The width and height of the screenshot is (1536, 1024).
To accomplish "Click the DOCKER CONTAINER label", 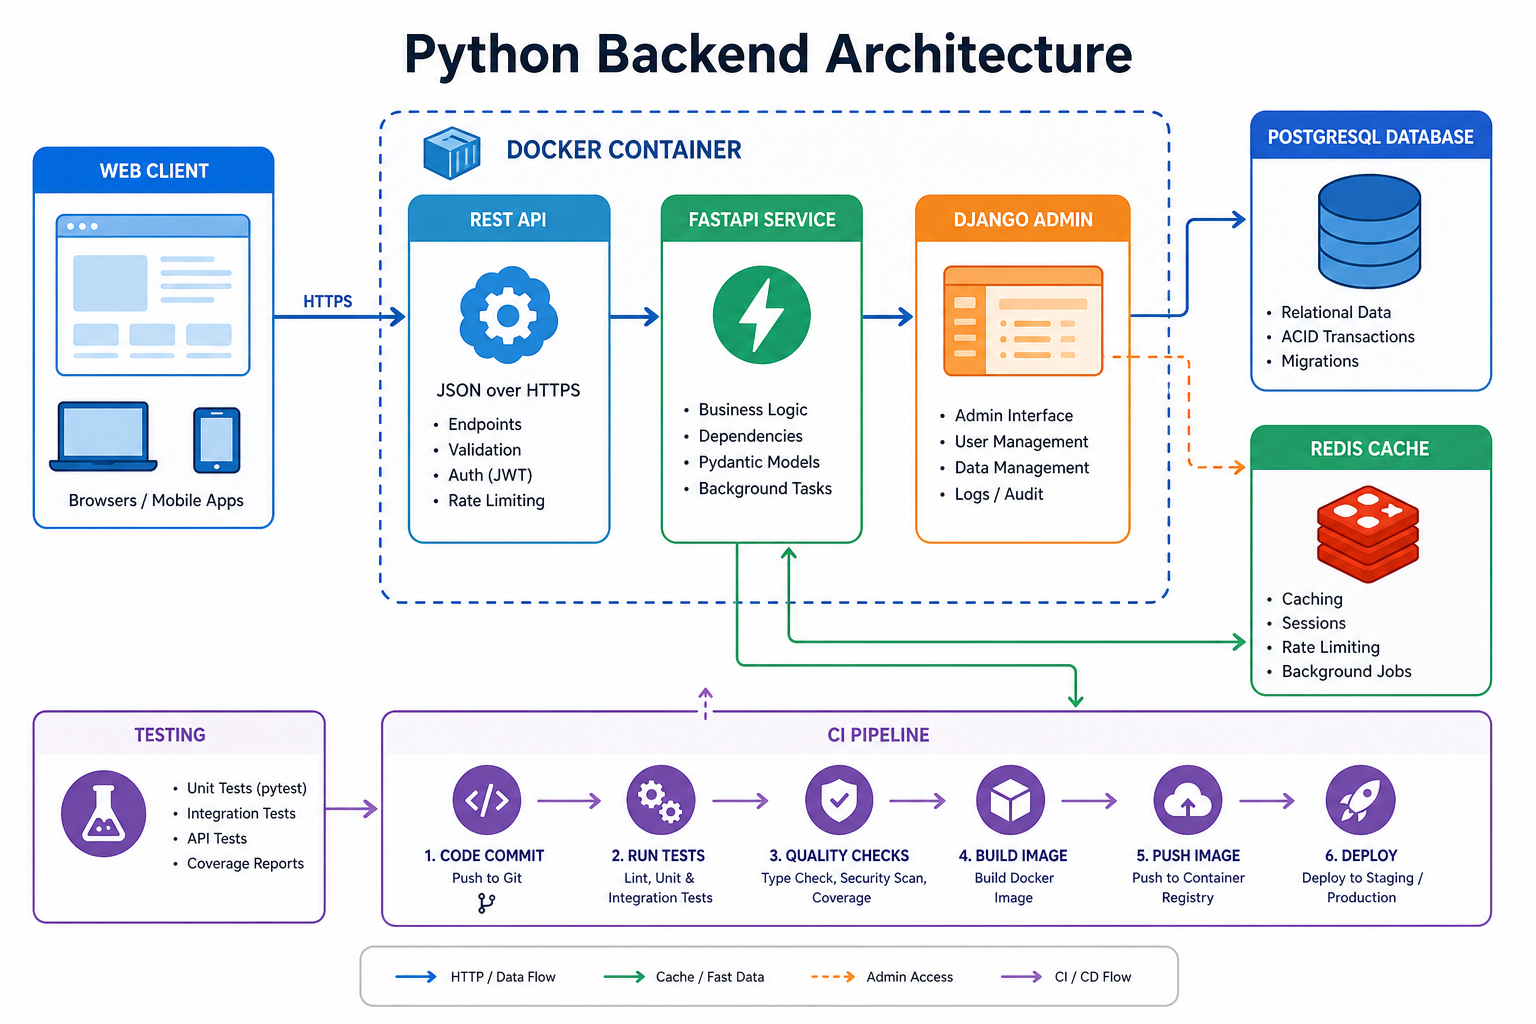I will pyautogui.click(x=624, y=150).
